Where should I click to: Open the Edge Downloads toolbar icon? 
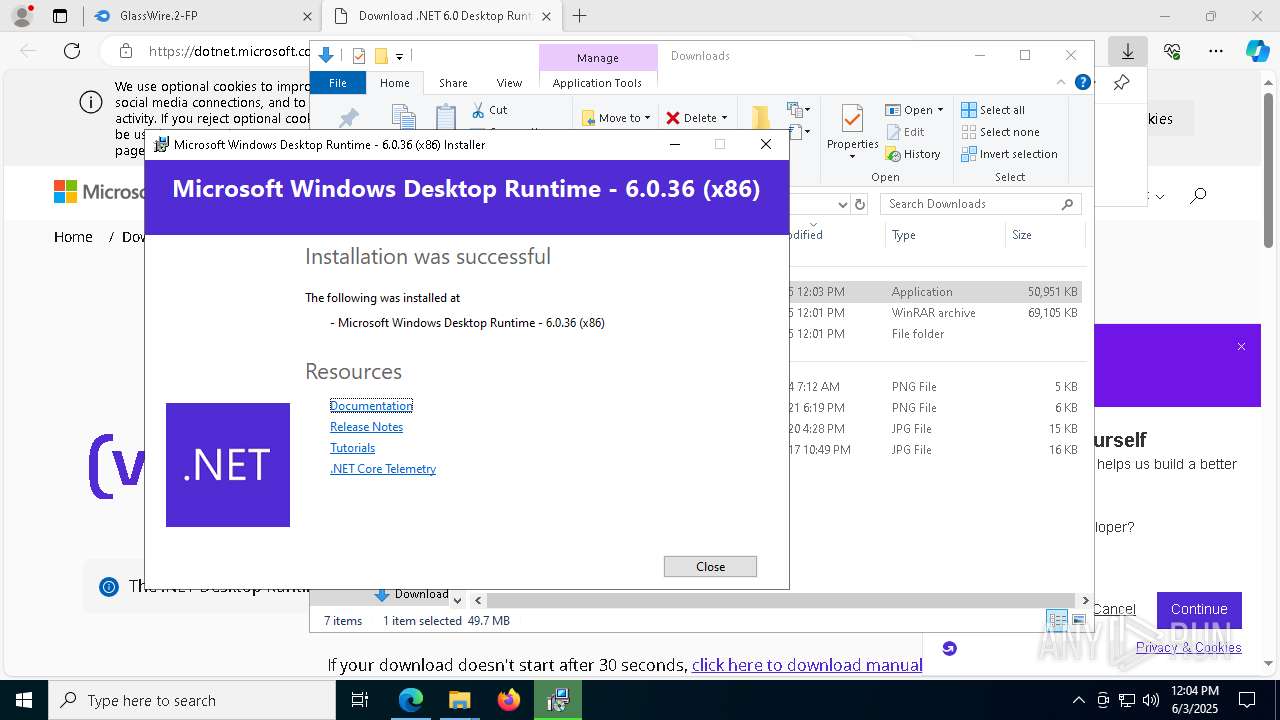(x=1128, y=51)
